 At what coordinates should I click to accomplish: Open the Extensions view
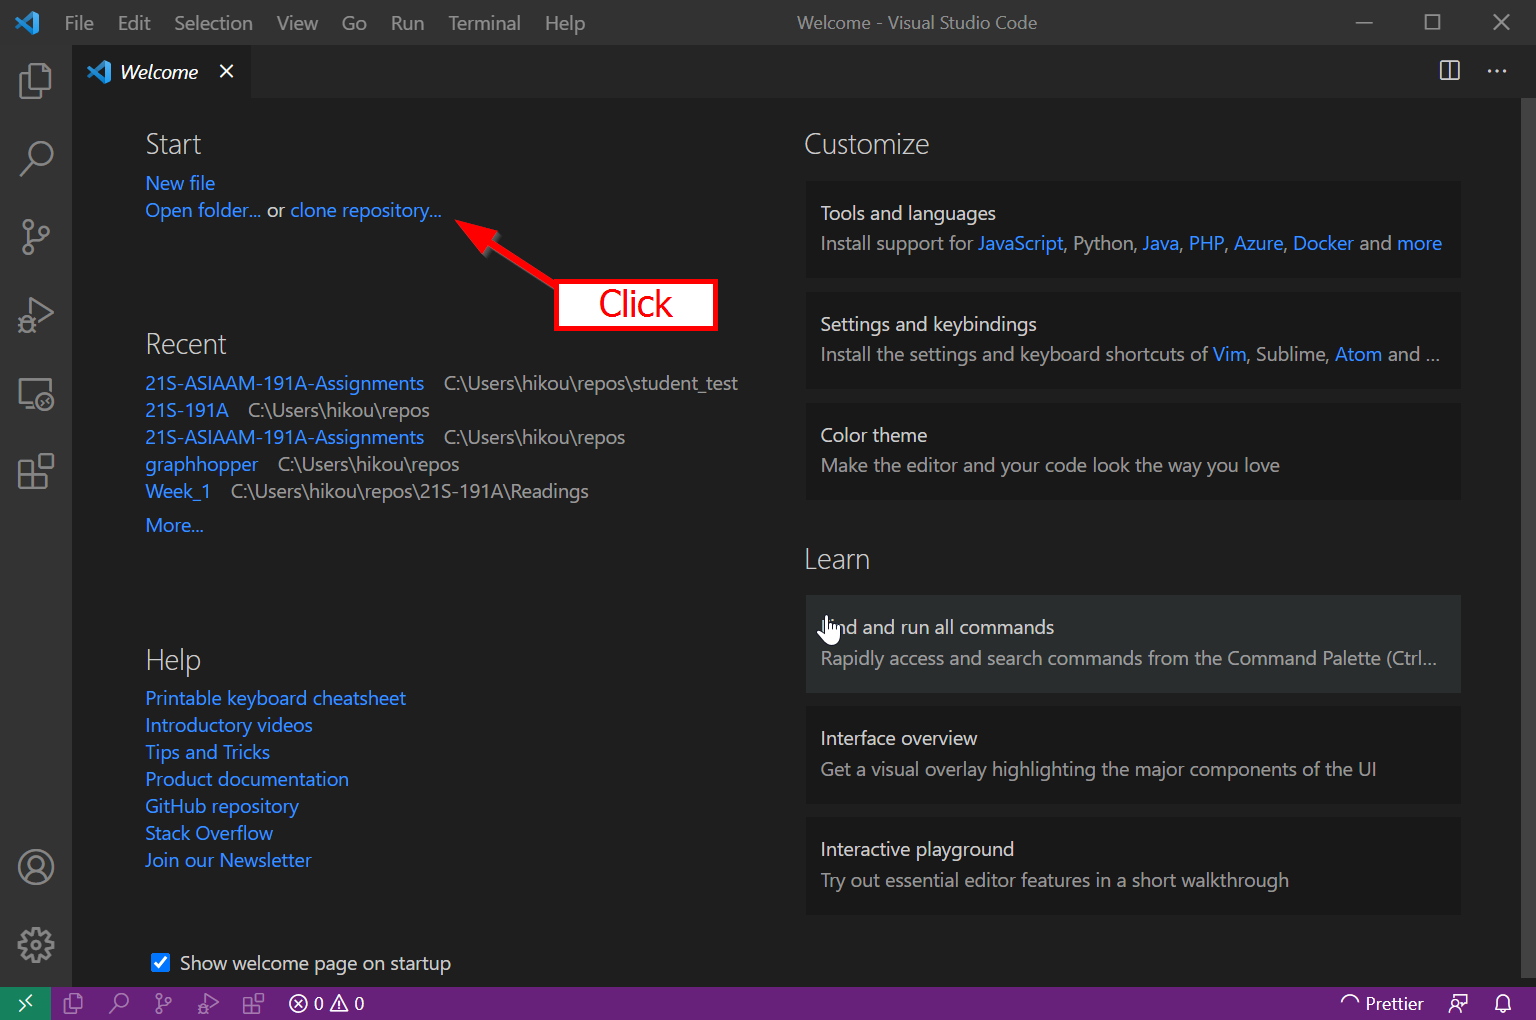pos(36,471)
